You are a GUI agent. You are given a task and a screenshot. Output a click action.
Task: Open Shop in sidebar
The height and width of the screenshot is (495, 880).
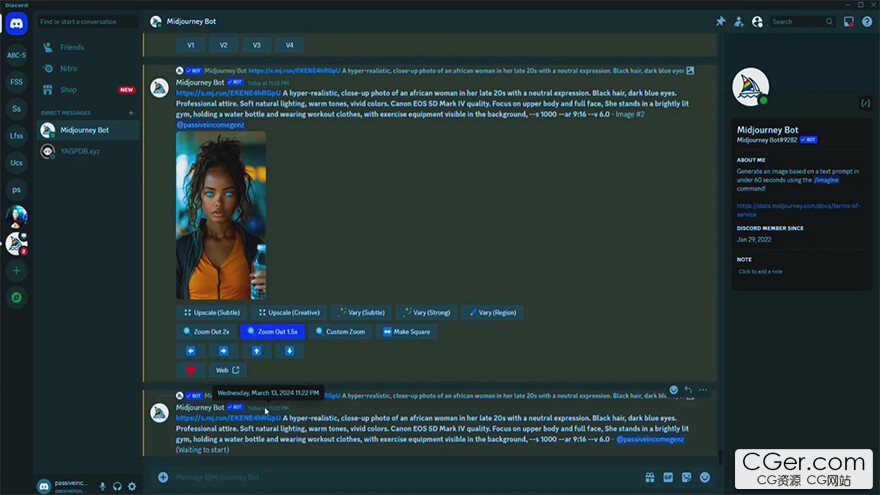click(x=88, y=90)
